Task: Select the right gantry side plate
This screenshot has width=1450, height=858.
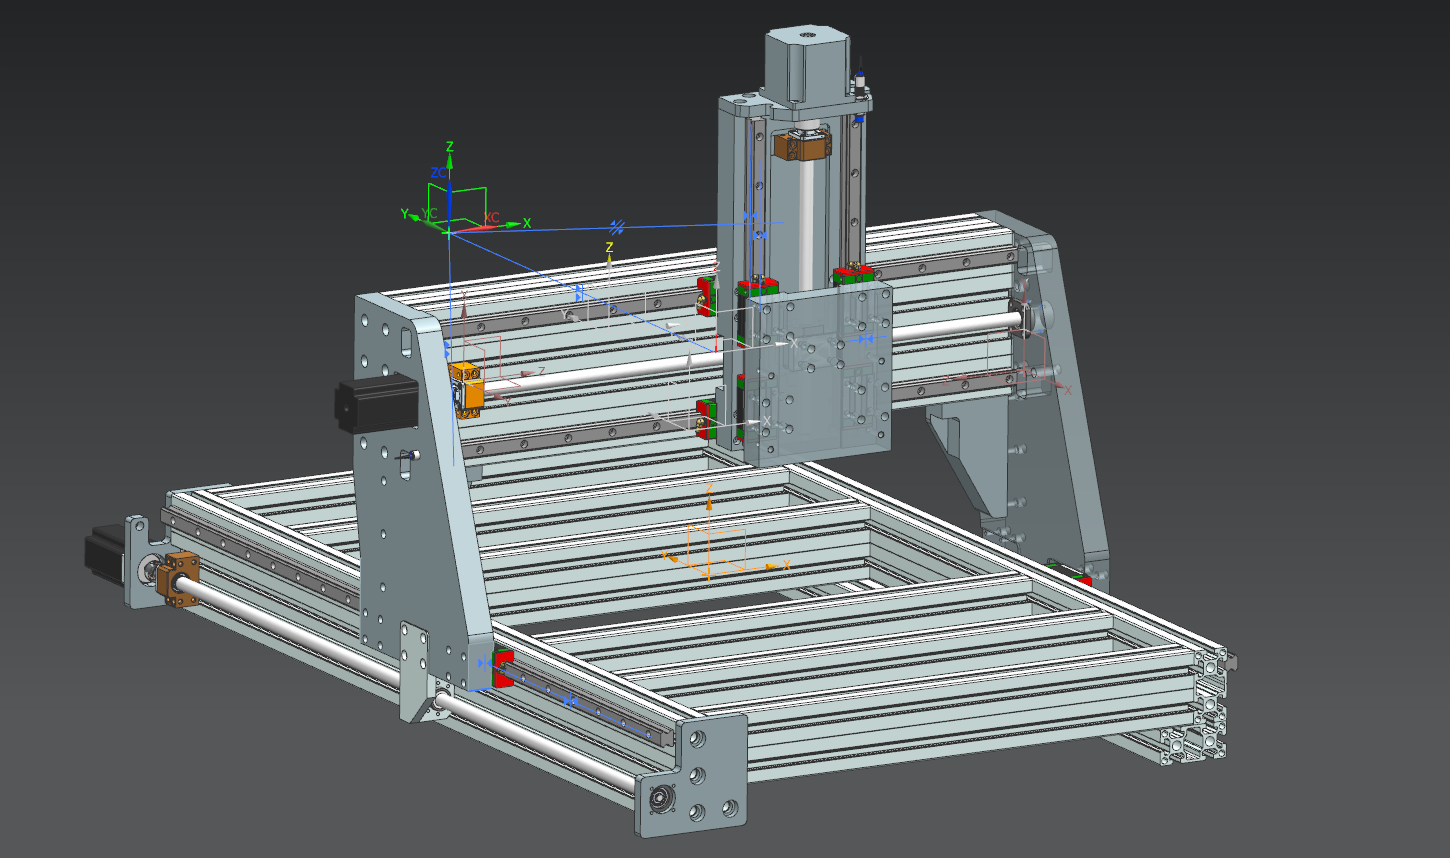Action: click(1063, 400)
